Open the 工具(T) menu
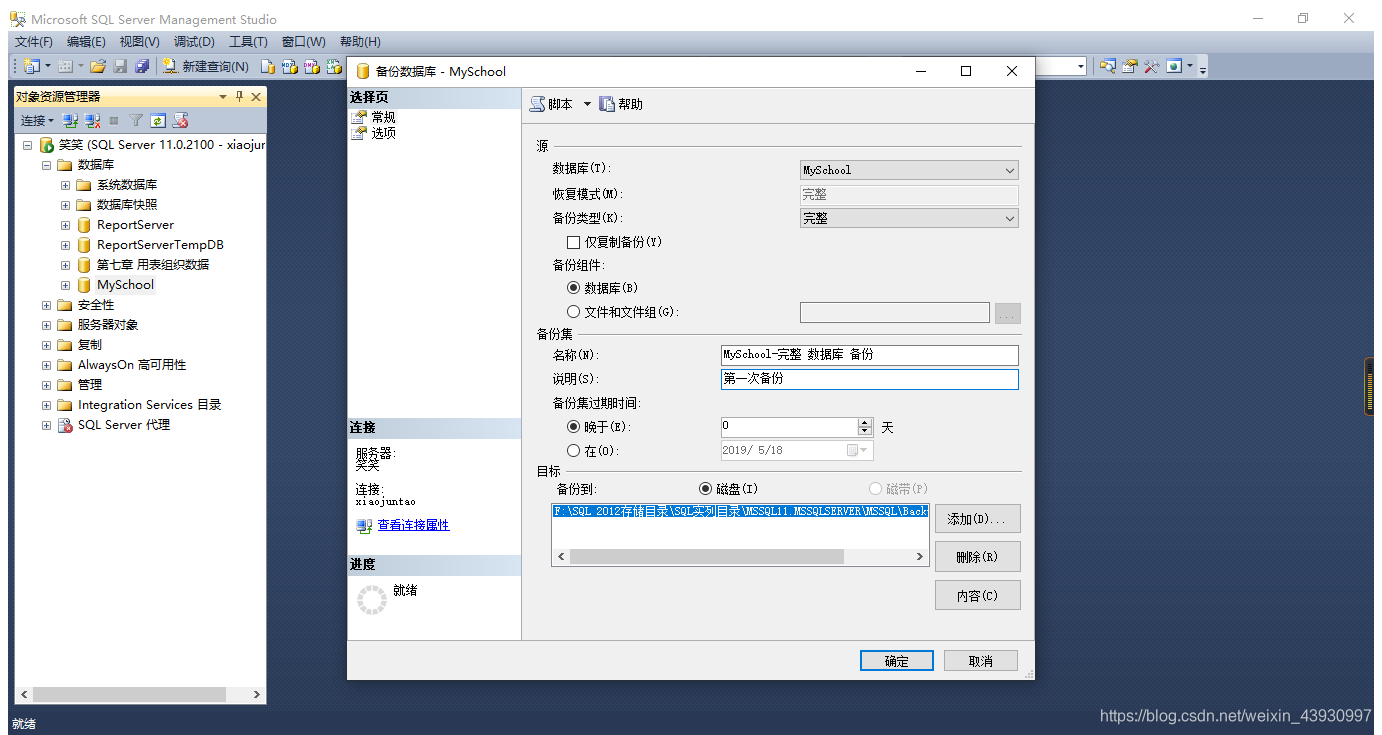The height and width of the screenshot is (735, 1382). click(248, 42)
